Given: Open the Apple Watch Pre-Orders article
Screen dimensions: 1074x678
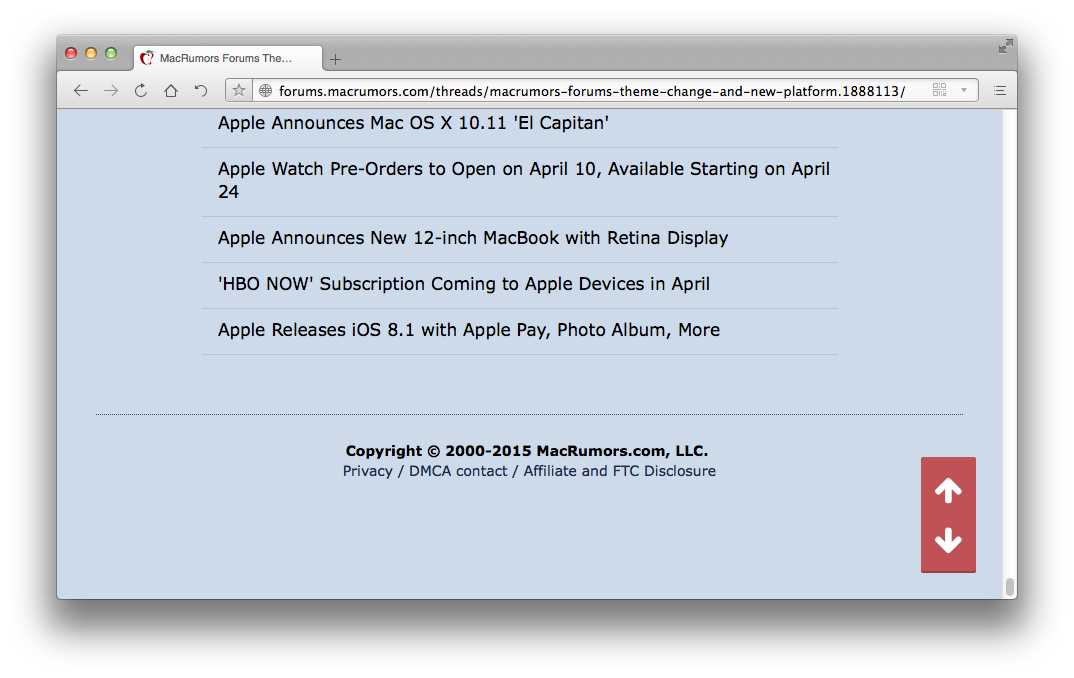Looking at the screenshot, I should pos(524,180).
